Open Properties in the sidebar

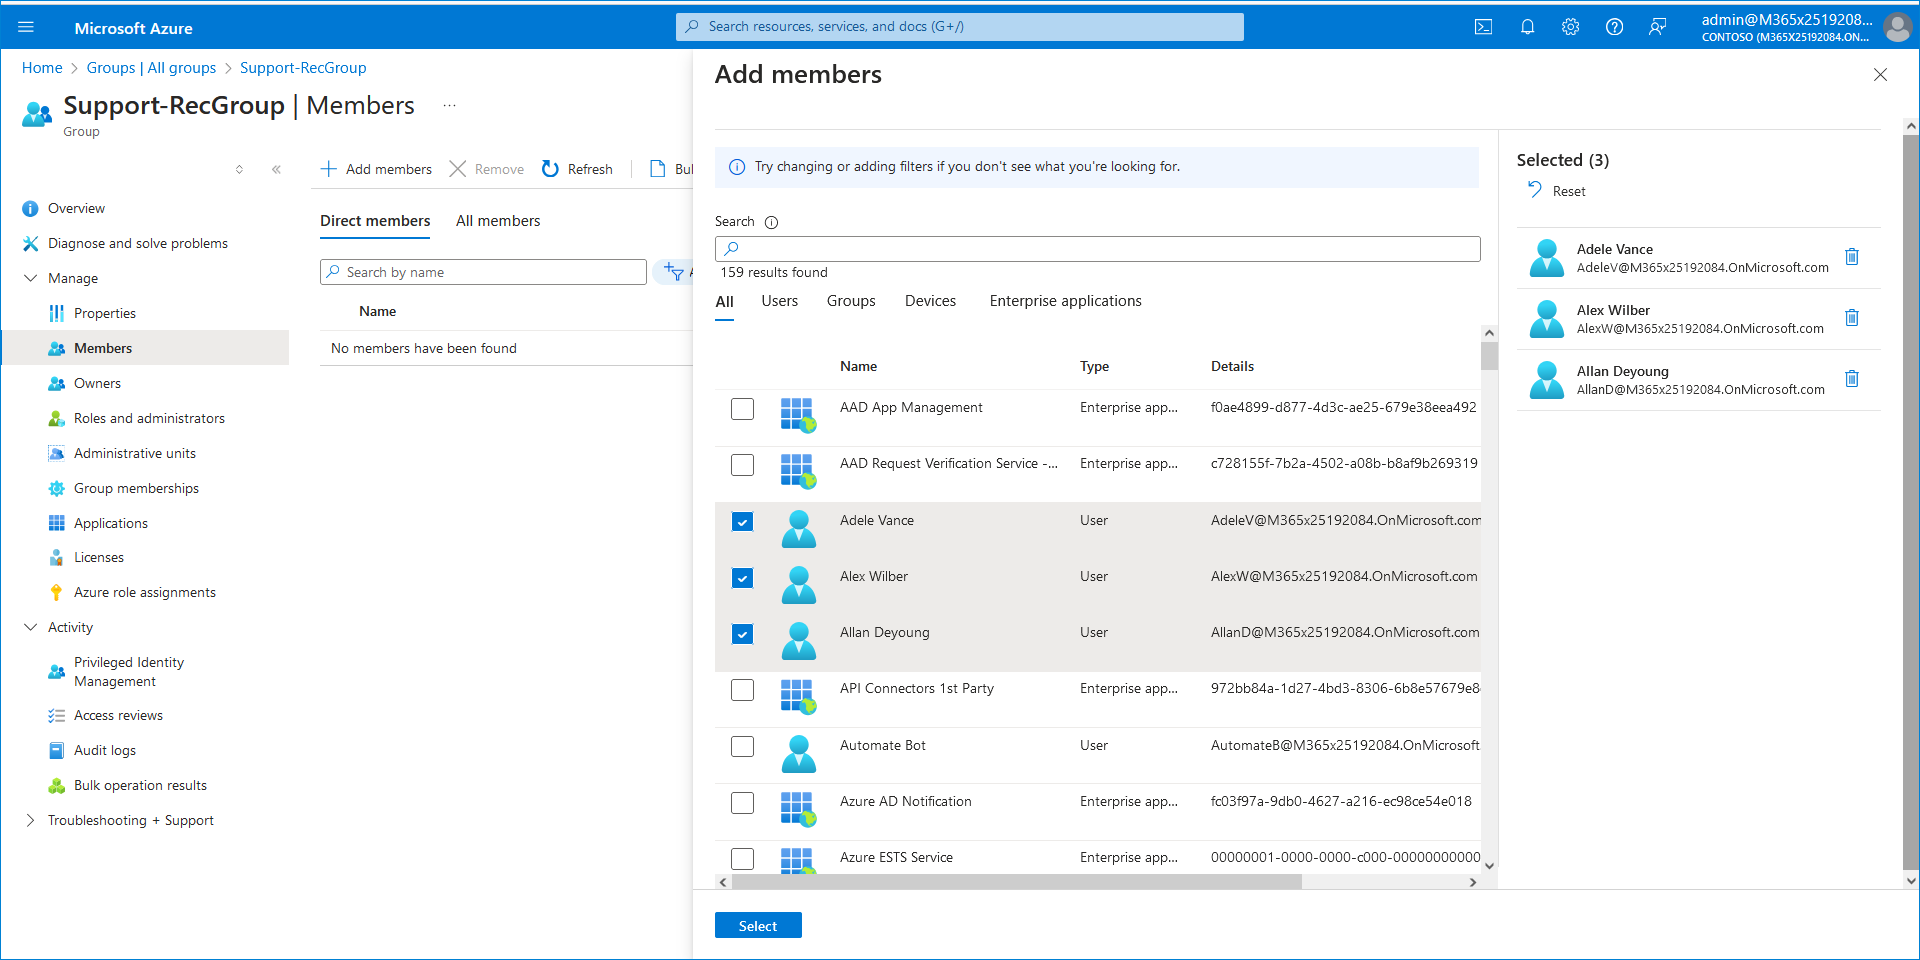[x=105, y=313]
